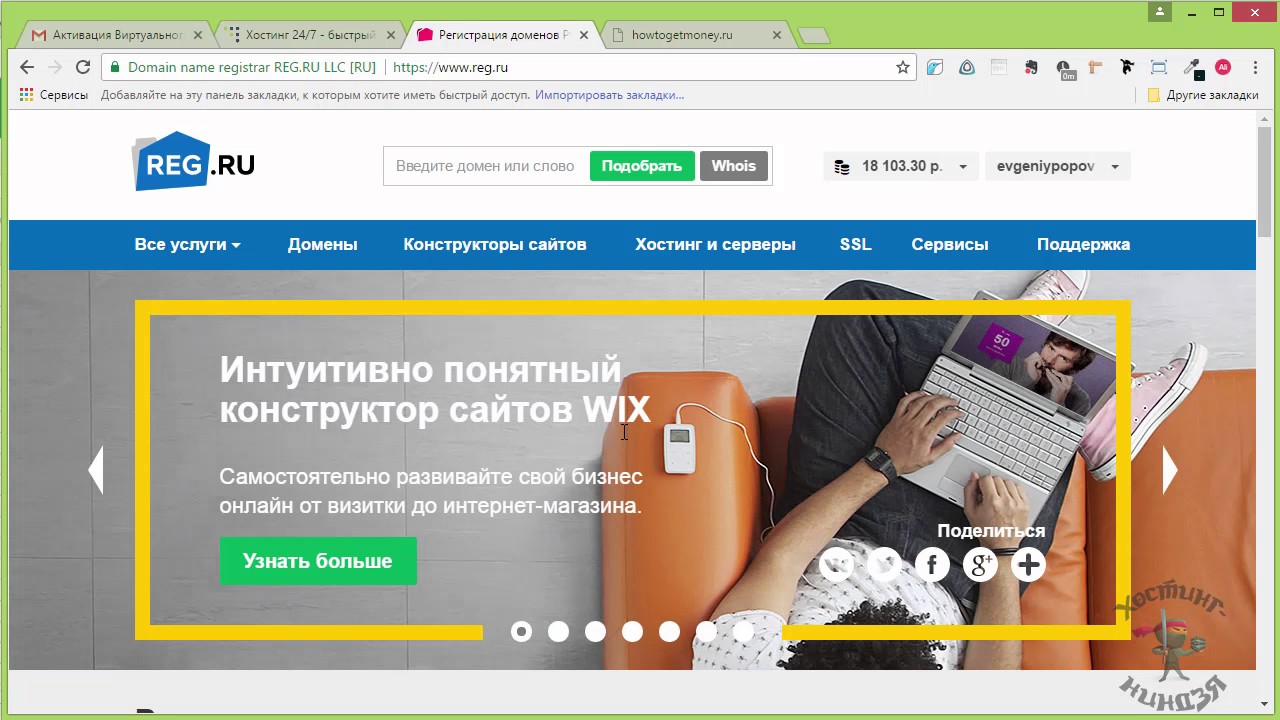Close the Хостинг 24/7 tab
This screenshot has height=720, width=1280.
[x=391, y=35]
